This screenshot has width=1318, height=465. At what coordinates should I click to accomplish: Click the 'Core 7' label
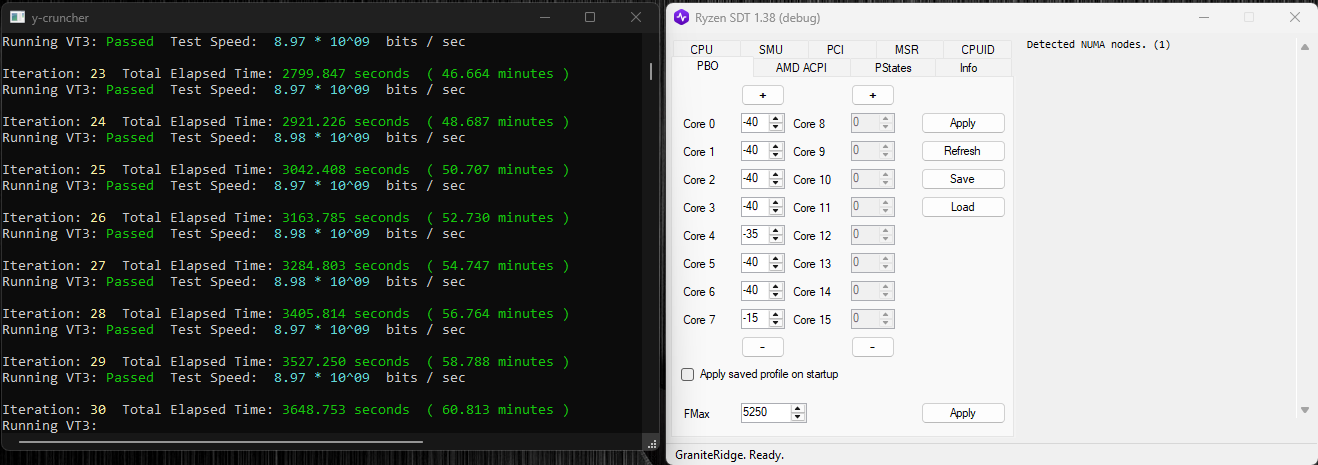(x=699, y=320)
